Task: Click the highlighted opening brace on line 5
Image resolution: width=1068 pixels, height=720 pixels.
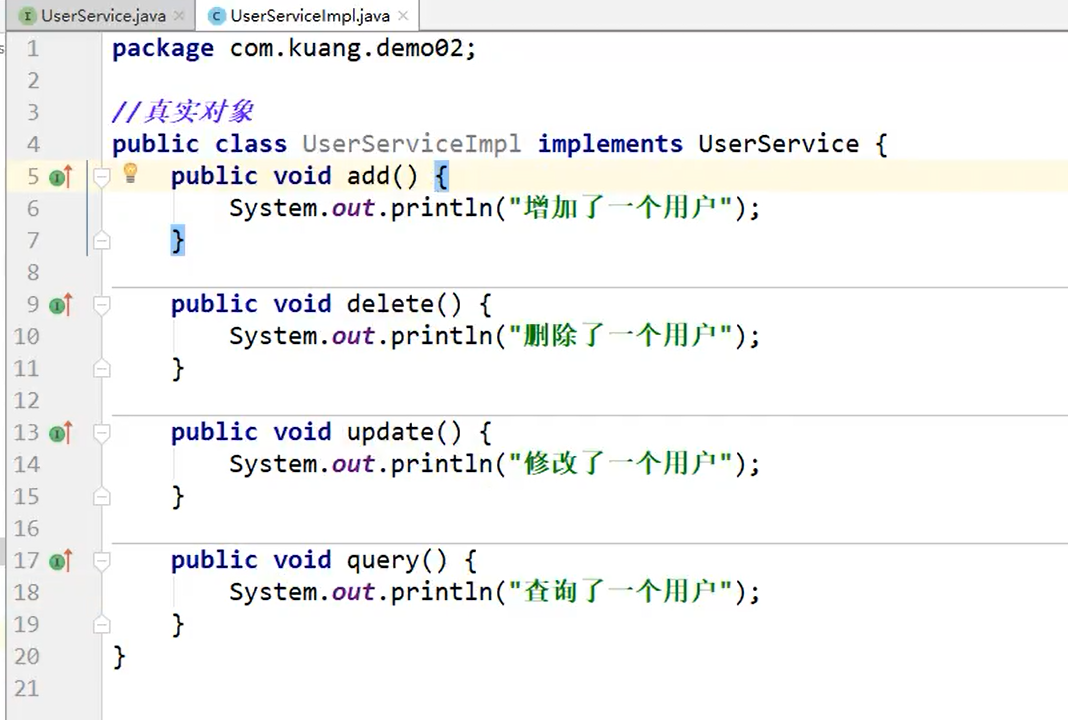Action: 441,177
